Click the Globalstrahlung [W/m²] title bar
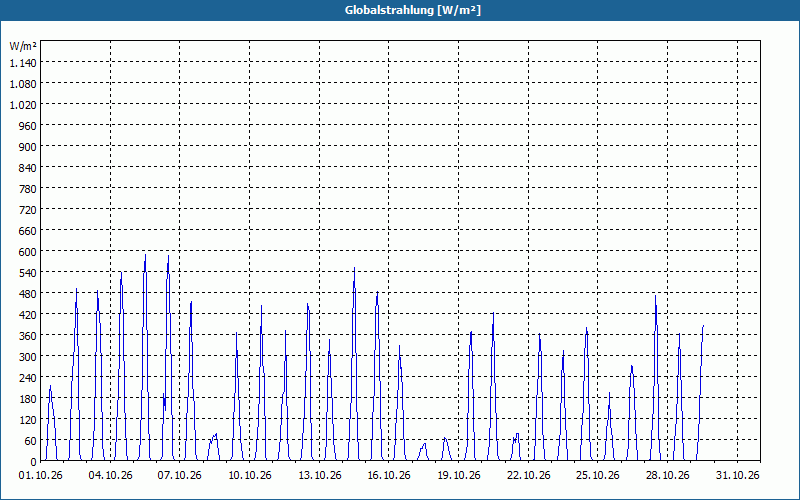800x500 pixels. tap(400, 10)
